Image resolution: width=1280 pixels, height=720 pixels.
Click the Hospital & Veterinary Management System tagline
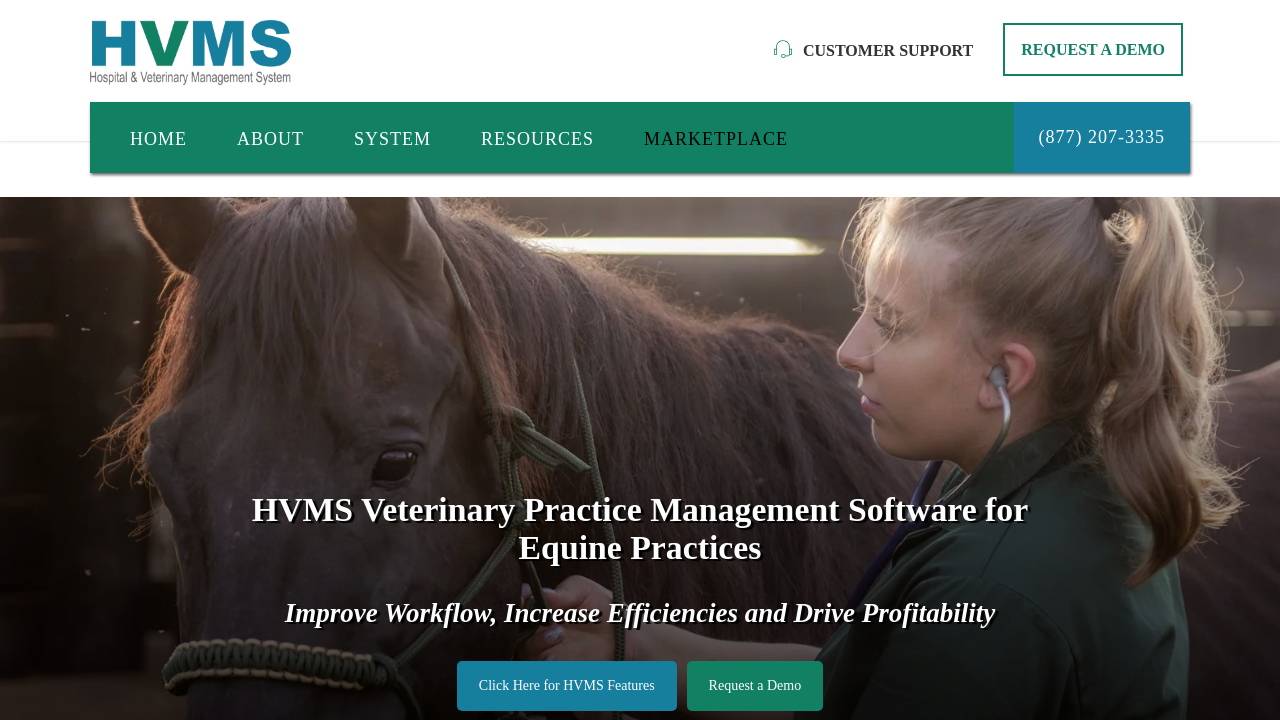(190, 77)
